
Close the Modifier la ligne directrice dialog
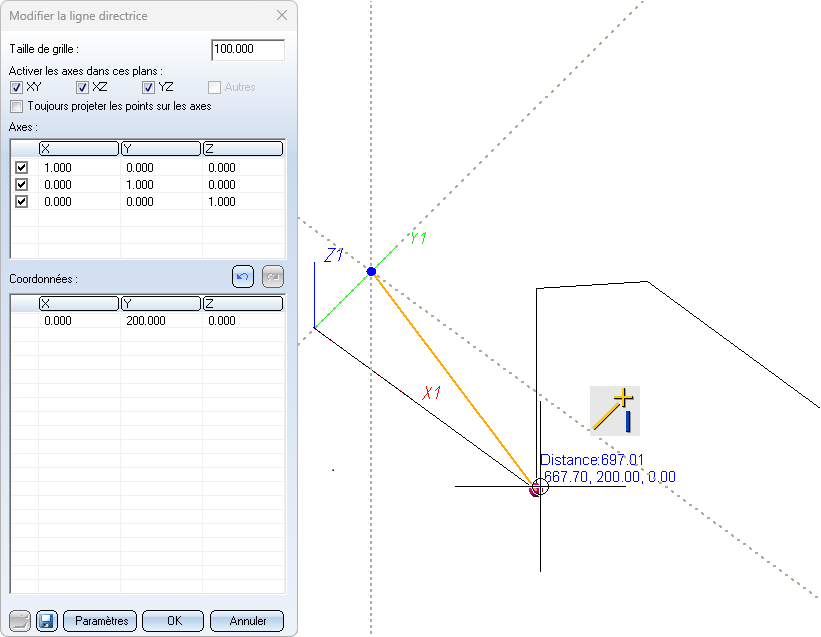[281, 16]
